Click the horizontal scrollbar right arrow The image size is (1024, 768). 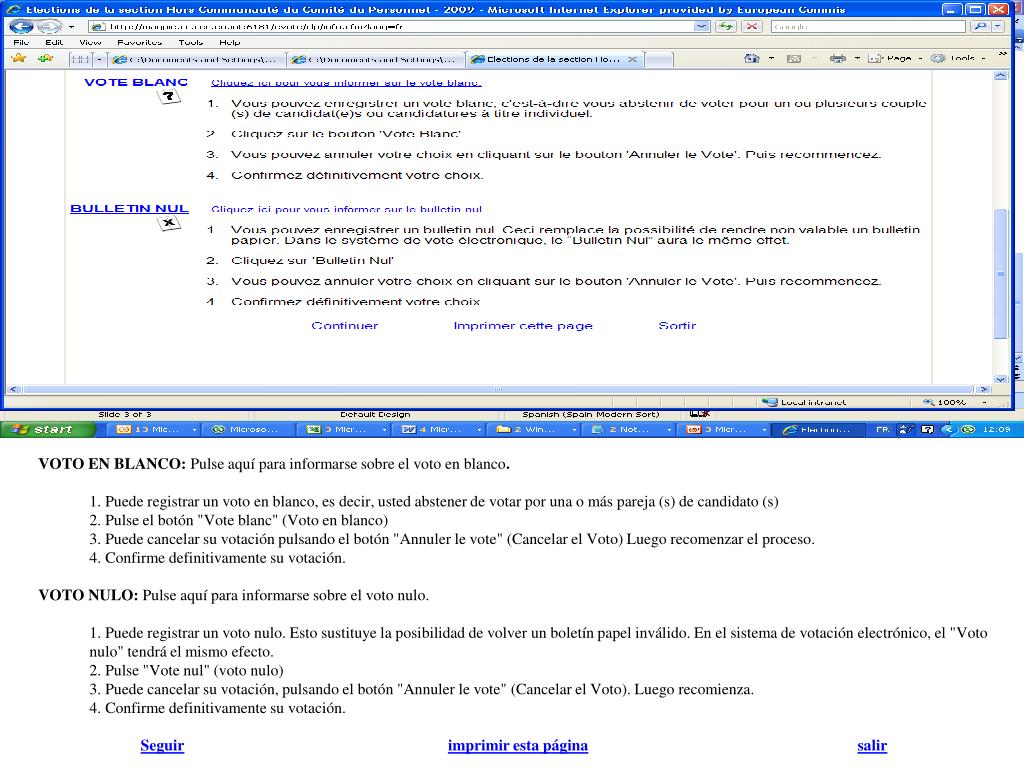point(984,389)
